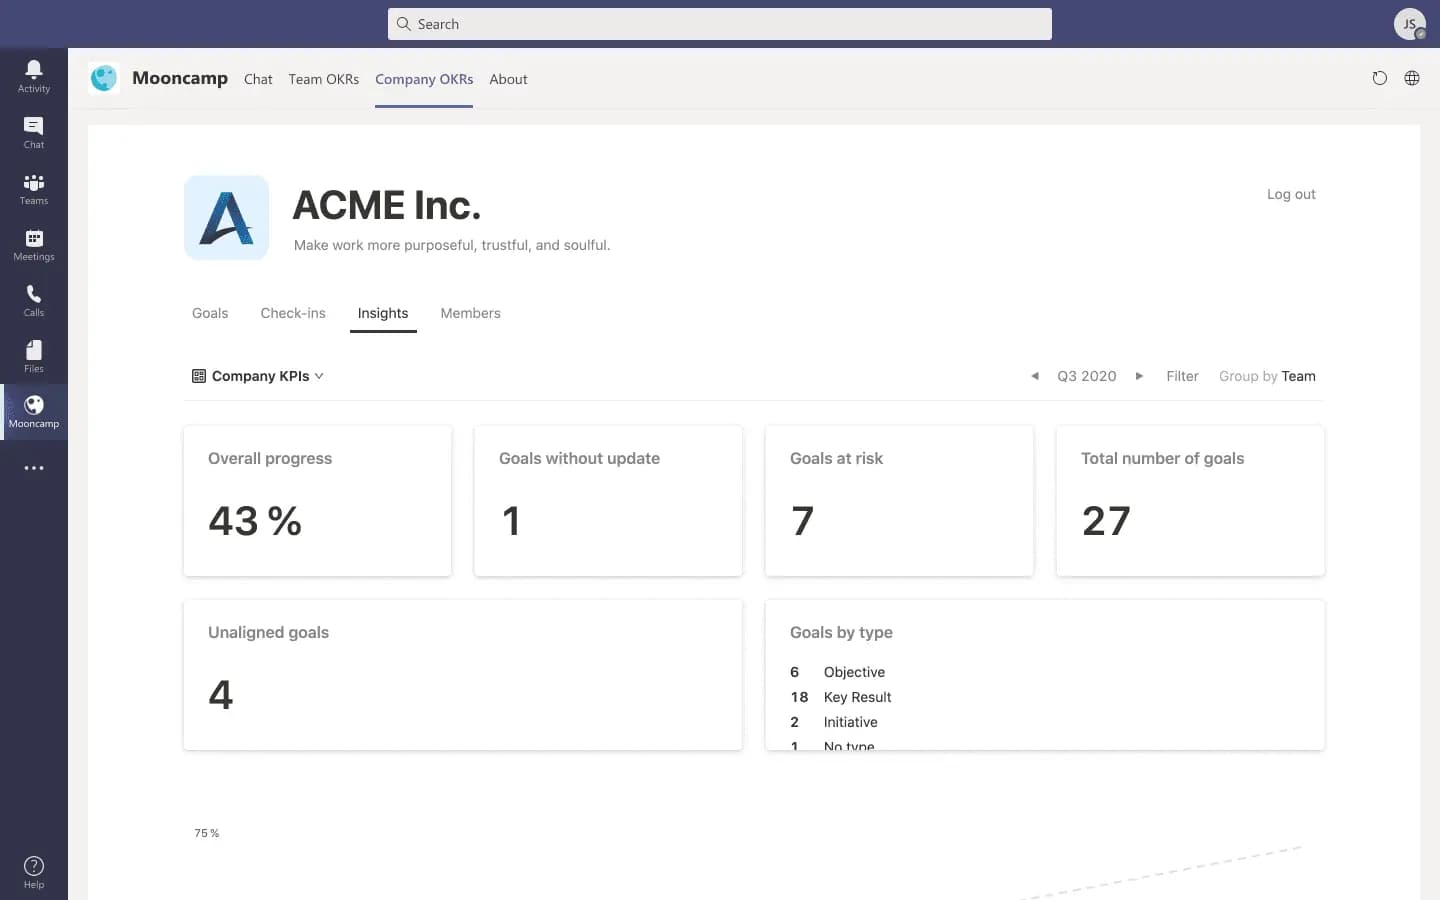Open Files in the sidebar

(x=34, y=356)
